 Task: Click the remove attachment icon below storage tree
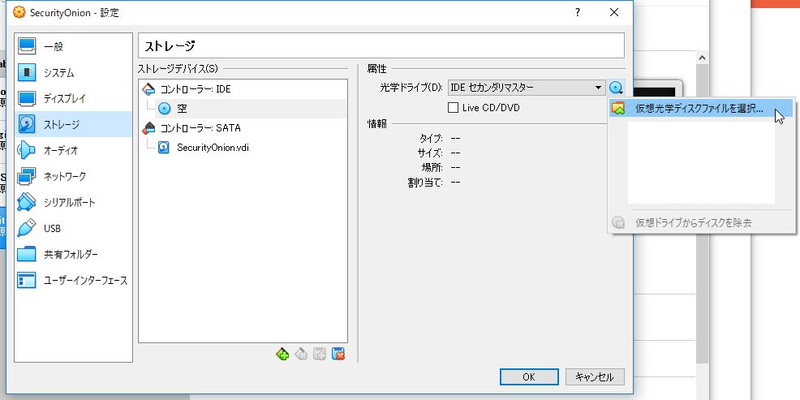pyautogui.click(x=338, y=354)
